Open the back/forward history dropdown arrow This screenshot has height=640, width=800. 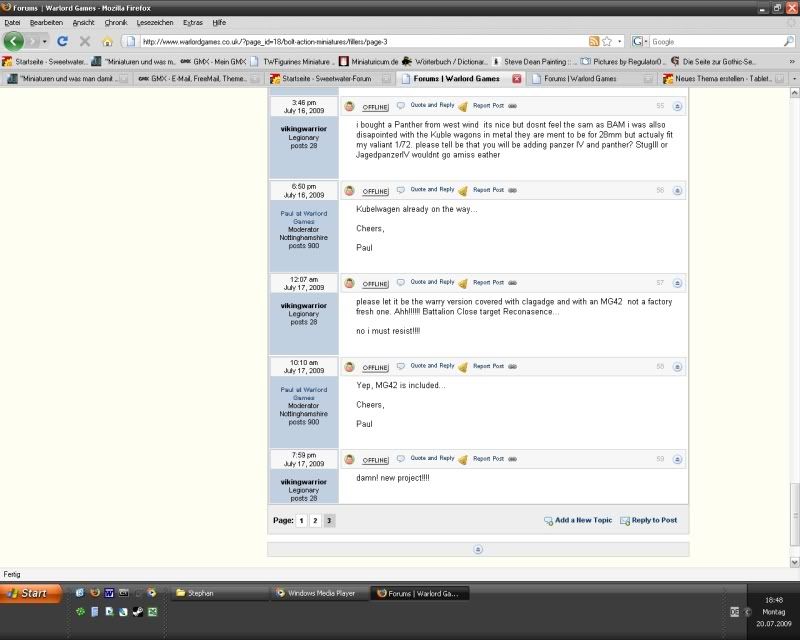click(x=44, y=41)
